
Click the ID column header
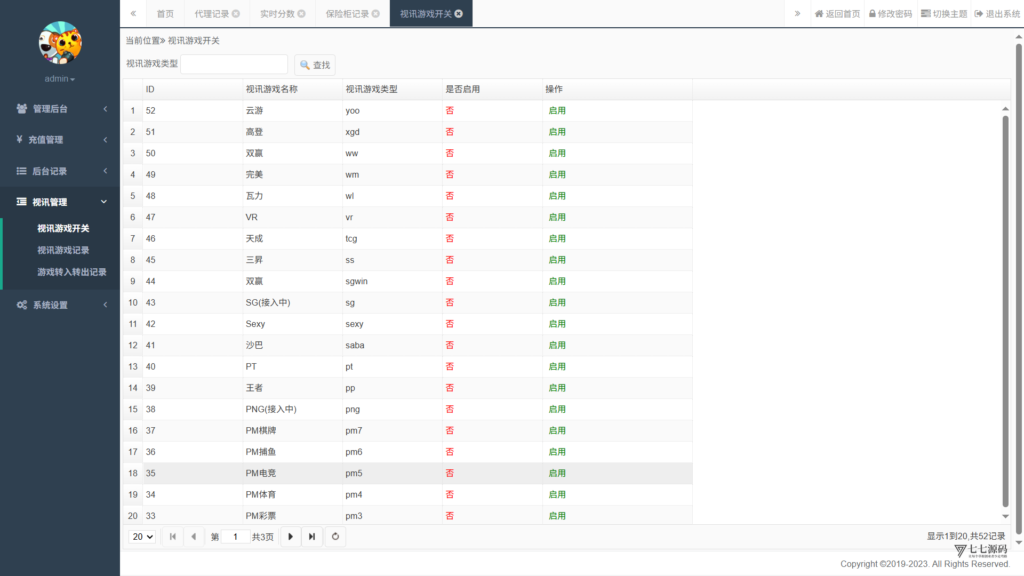(x=193, y=89)
